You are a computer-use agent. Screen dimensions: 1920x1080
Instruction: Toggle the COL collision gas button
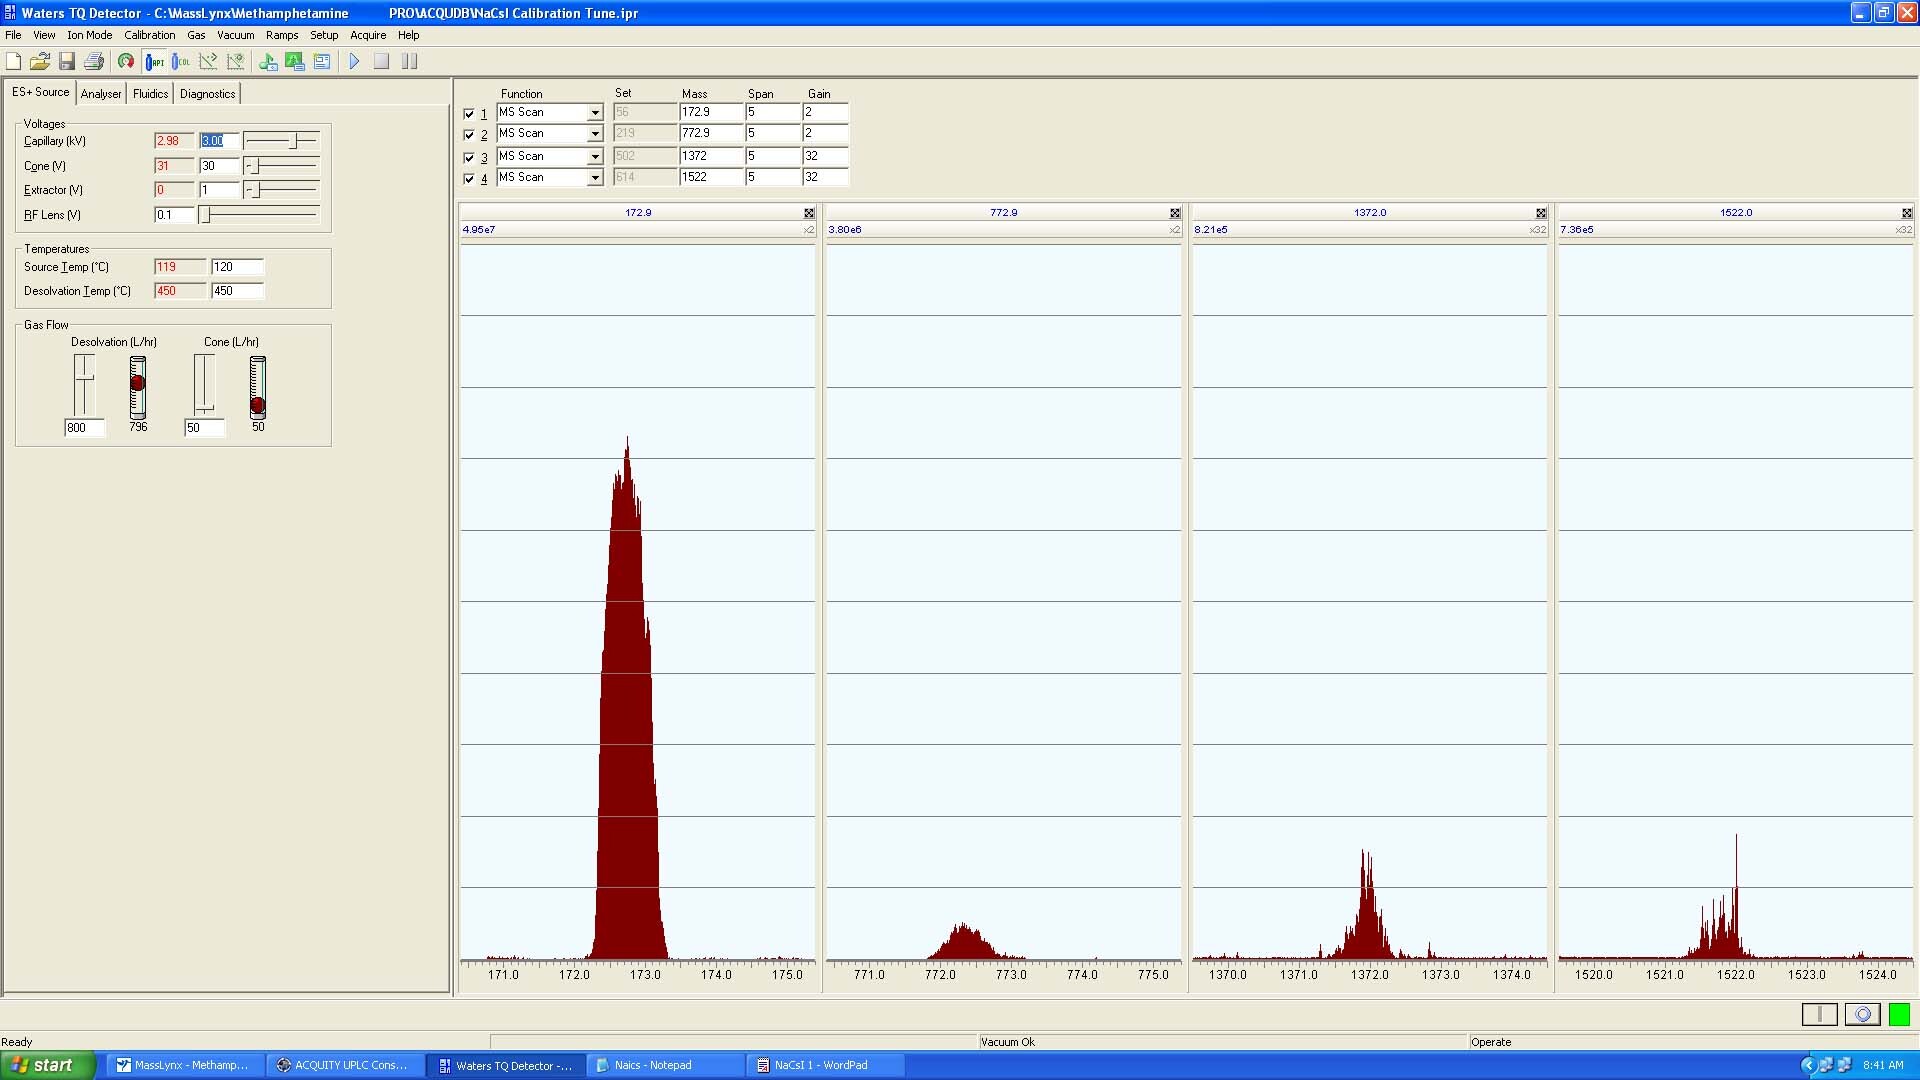(x=181, y=61)
